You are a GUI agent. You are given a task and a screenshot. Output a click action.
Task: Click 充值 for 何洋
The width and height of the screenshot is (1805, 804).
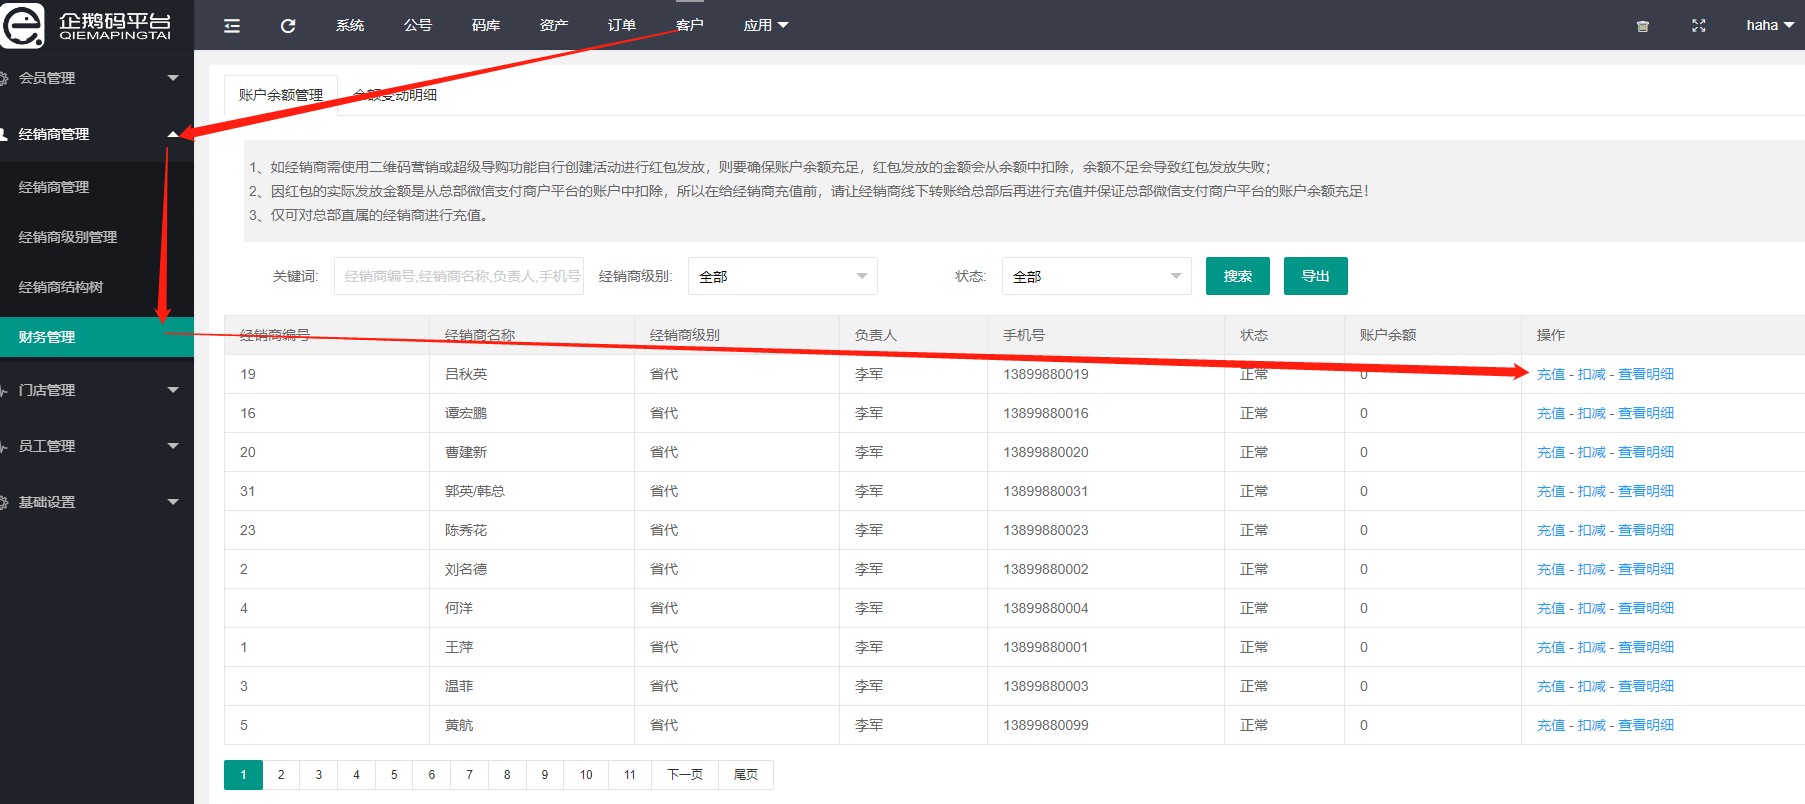pyautogui.click(x=1551, y=608)
